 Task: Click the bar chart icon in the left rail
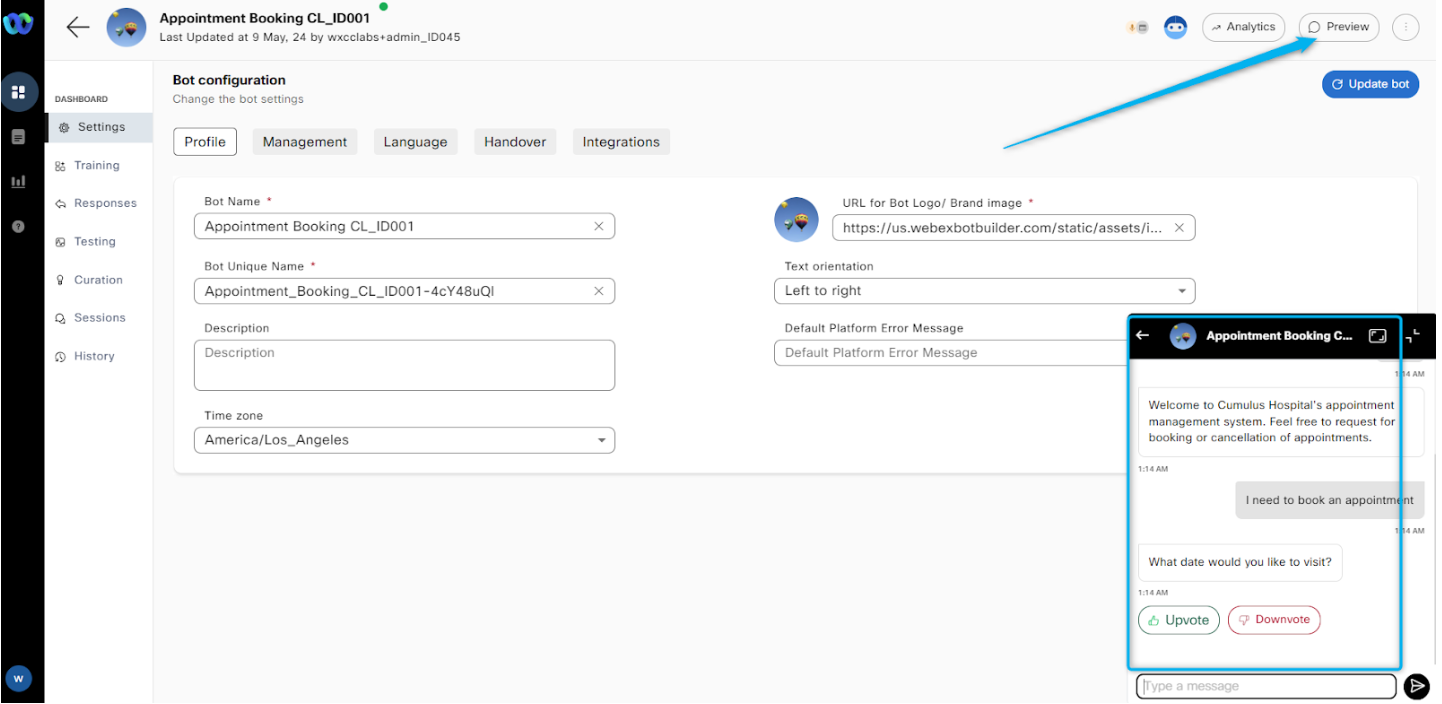19,182
